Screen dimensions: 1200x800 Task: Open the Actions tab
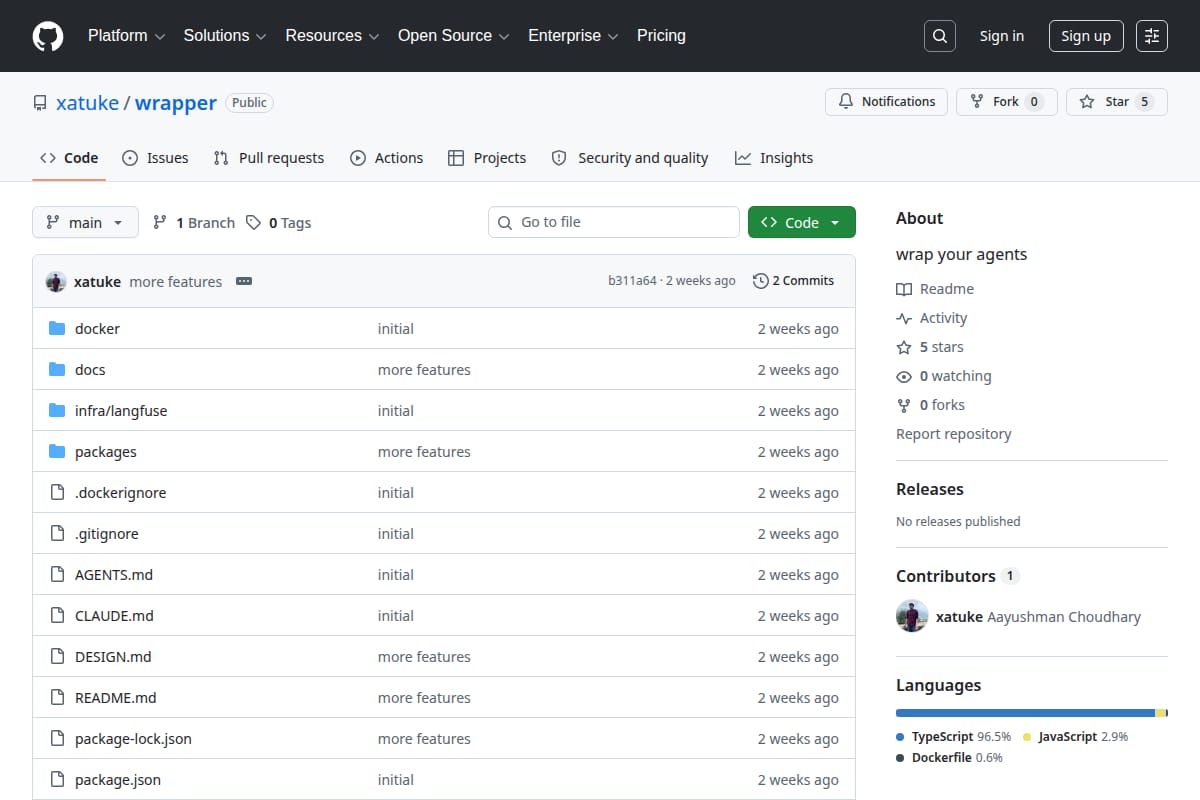pos(386,158)
